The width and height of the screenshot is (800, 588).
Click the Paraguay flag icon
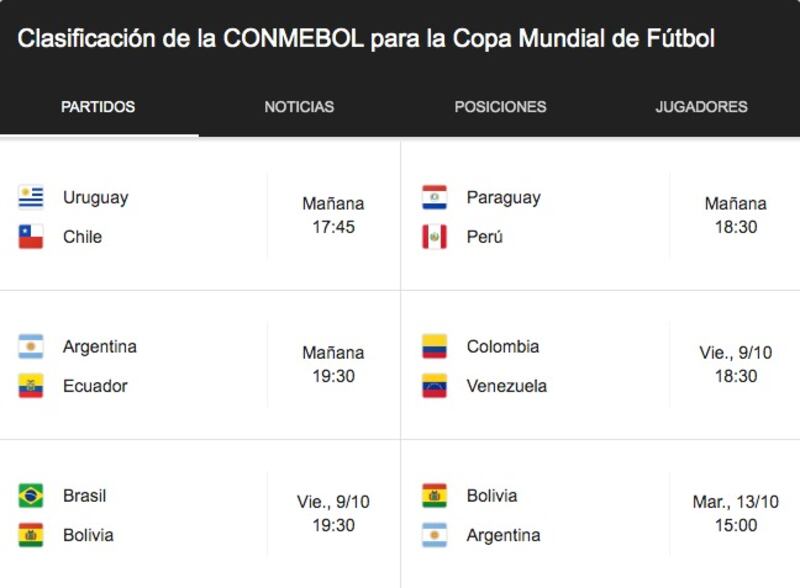[434, 198]
